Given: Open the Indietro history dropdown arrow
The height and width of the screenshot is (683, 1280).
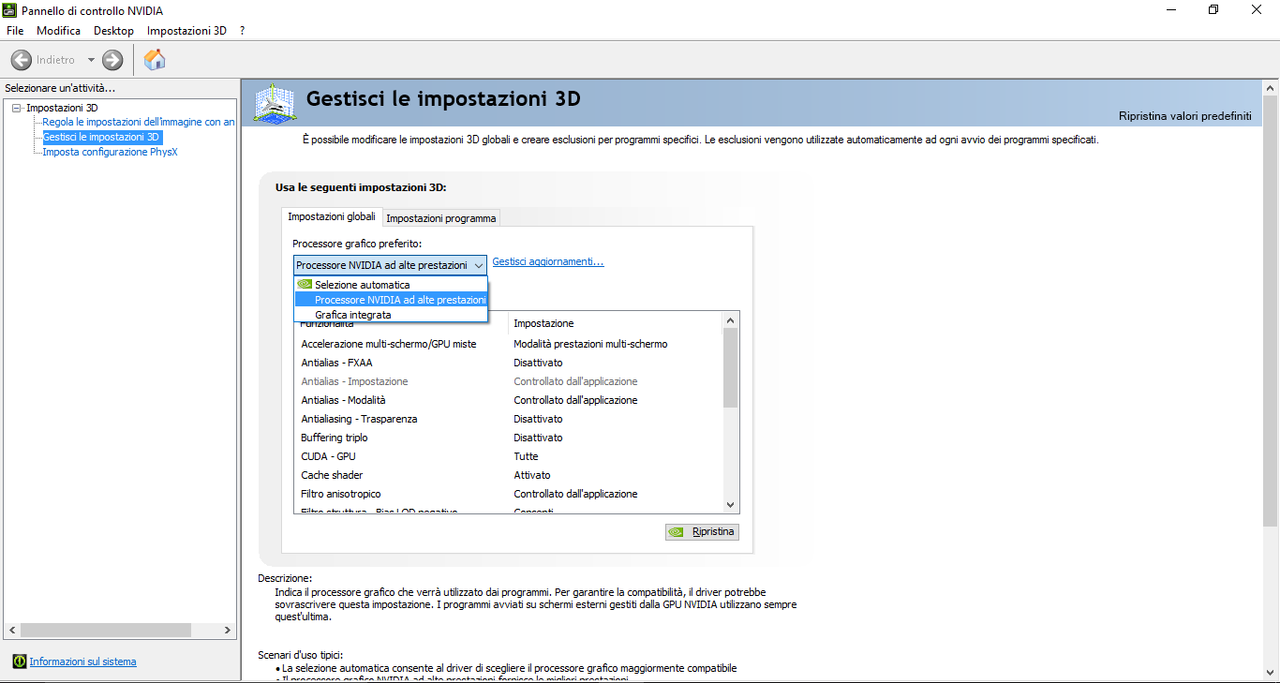Looking at the screenshot, I should (x=91, y=60).
